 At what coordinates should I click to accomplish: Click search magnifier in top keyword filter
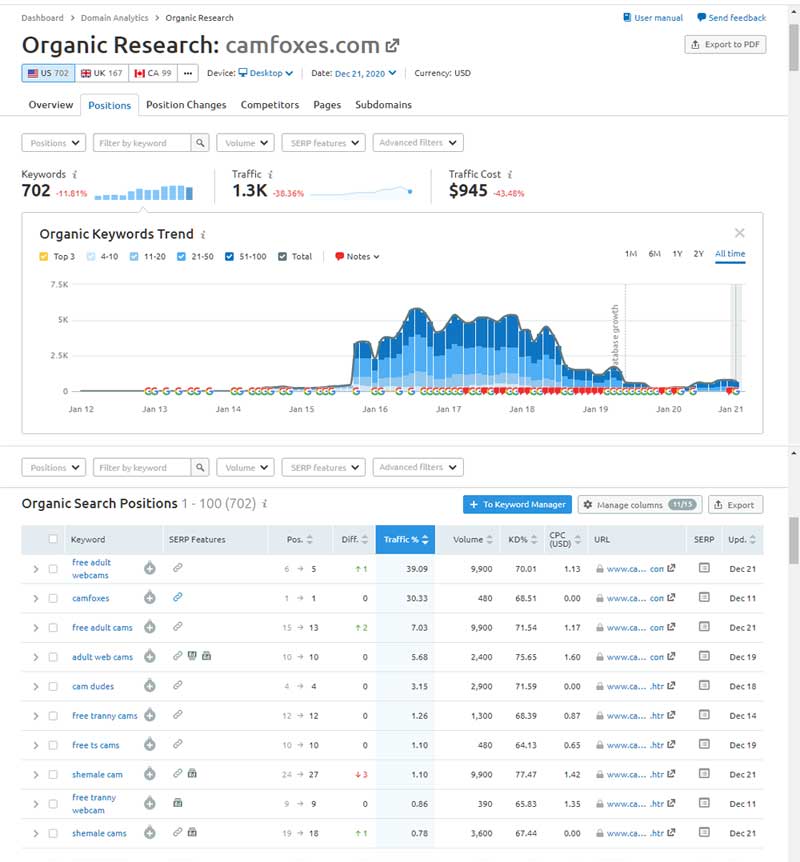(x=200, y=143)
